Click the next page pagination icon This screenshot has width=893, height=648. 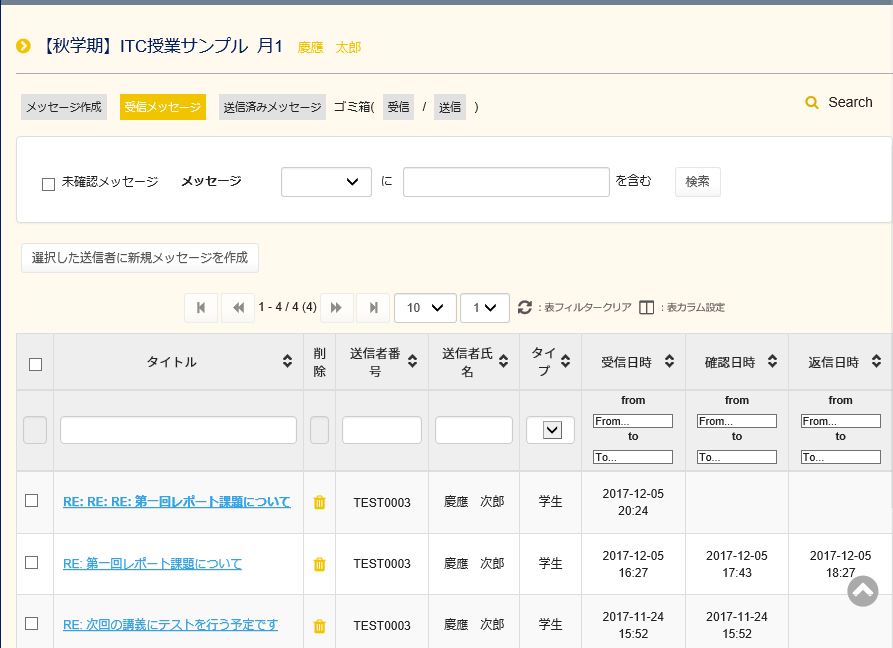tap(337, 308)
